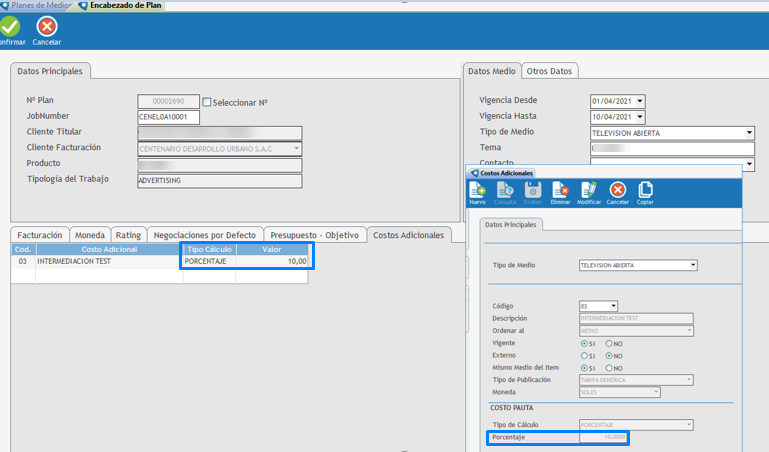Check the Seleccionar Nº checkbox

click(x=207, y=102)
